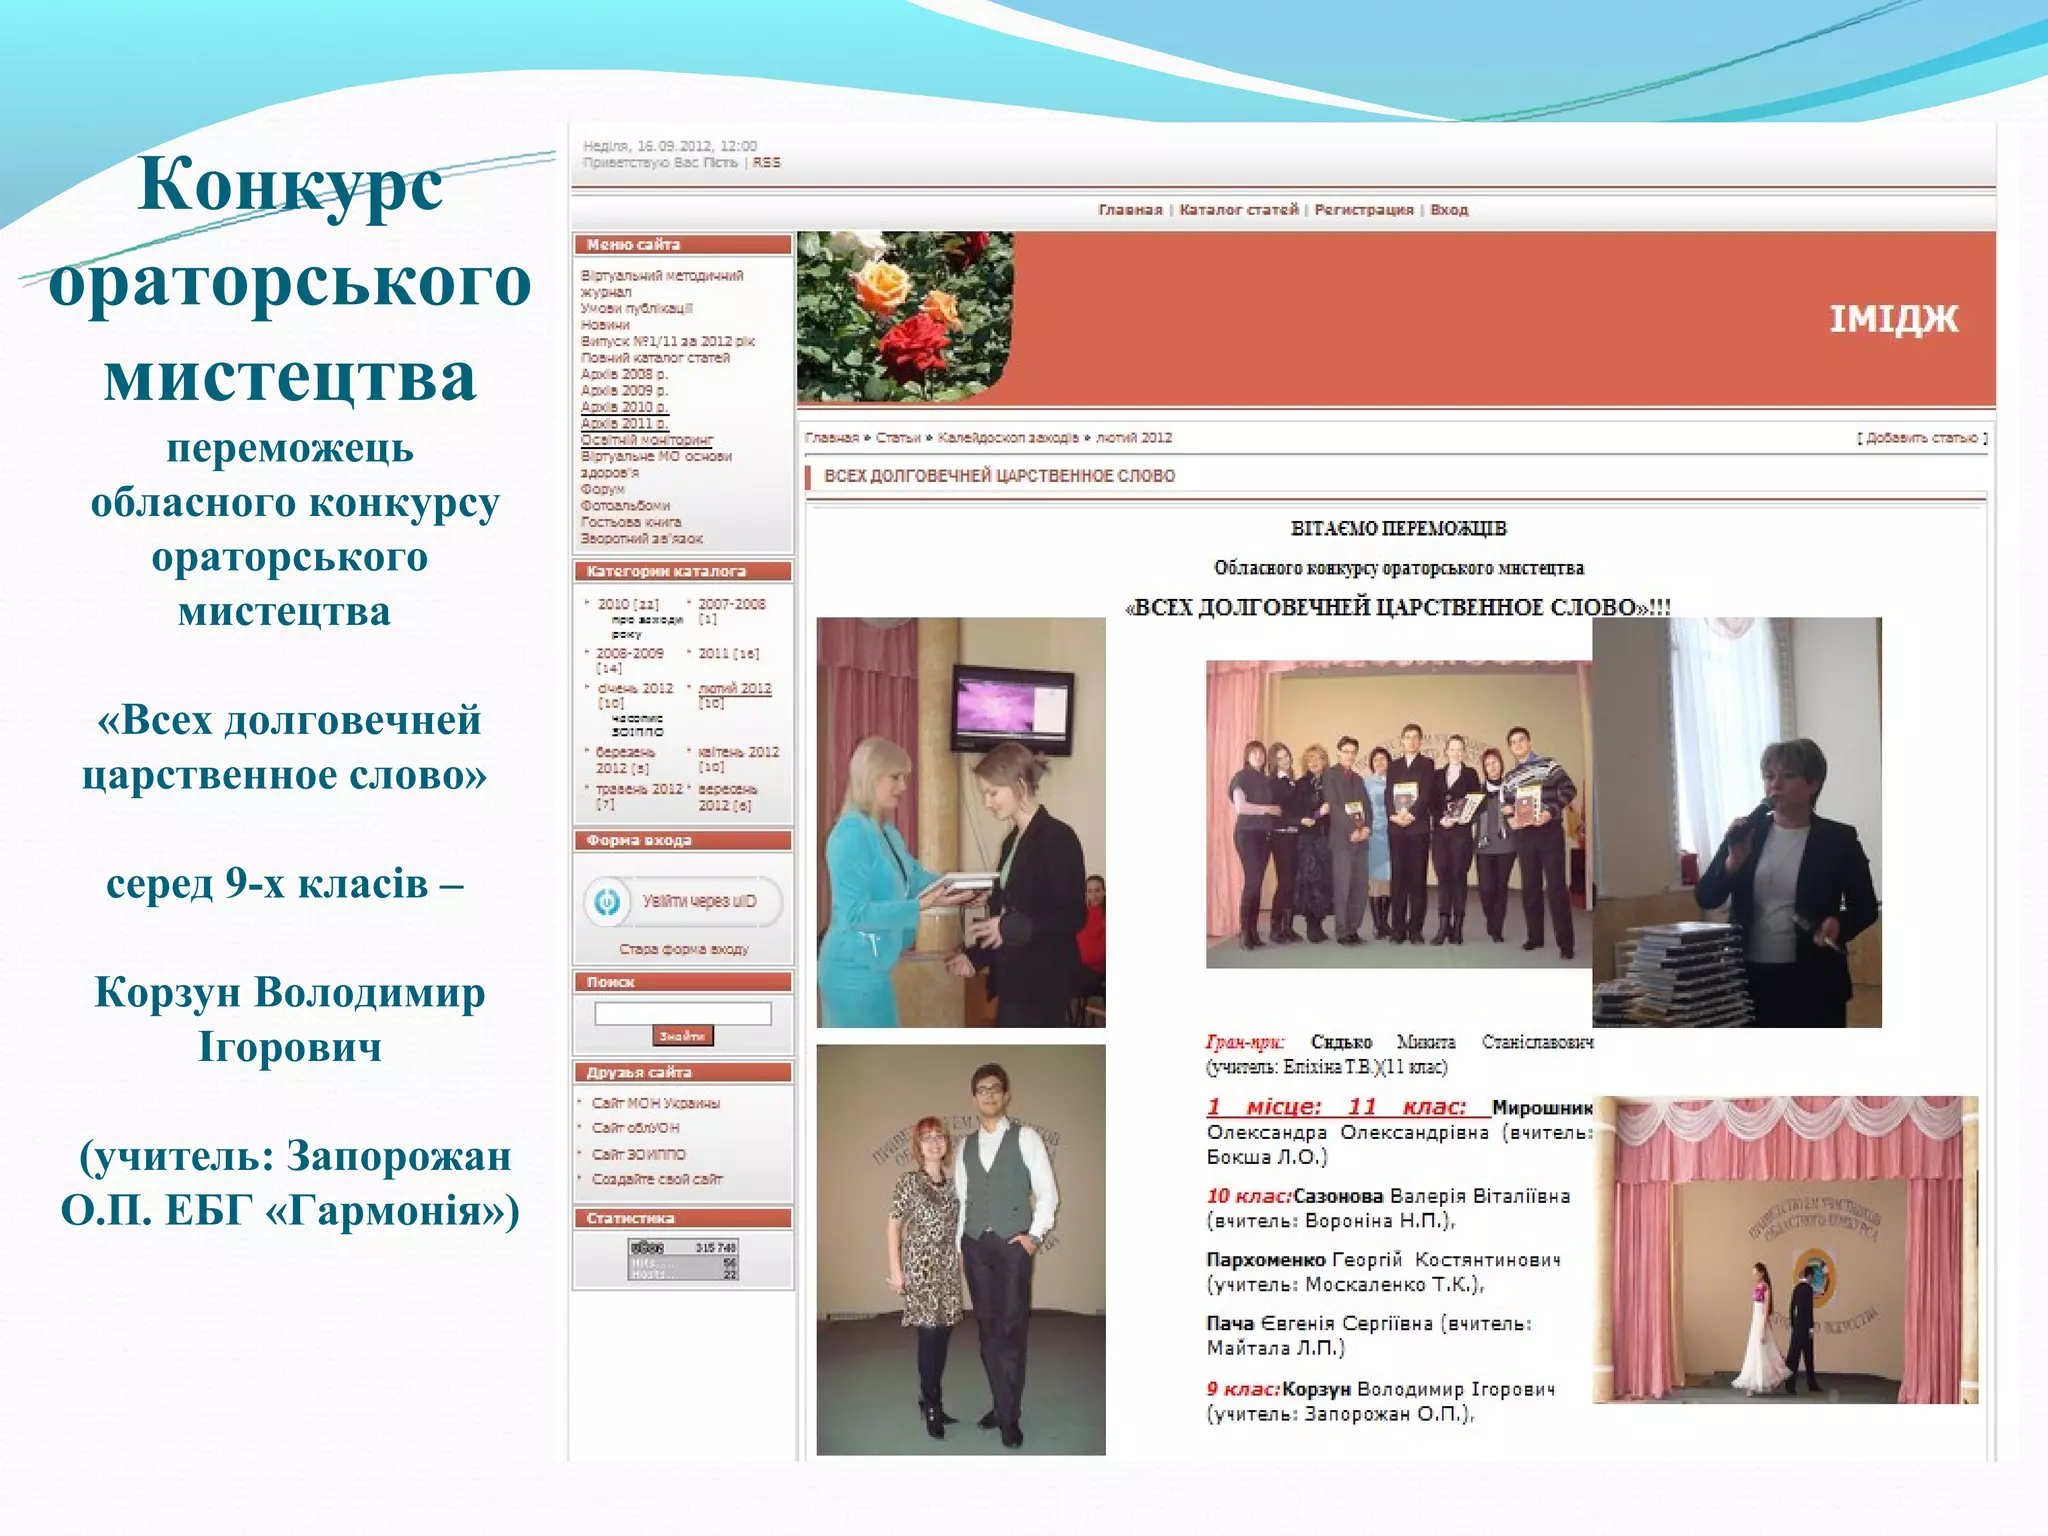Open Гостьова книга menu link

pos(631,522)
